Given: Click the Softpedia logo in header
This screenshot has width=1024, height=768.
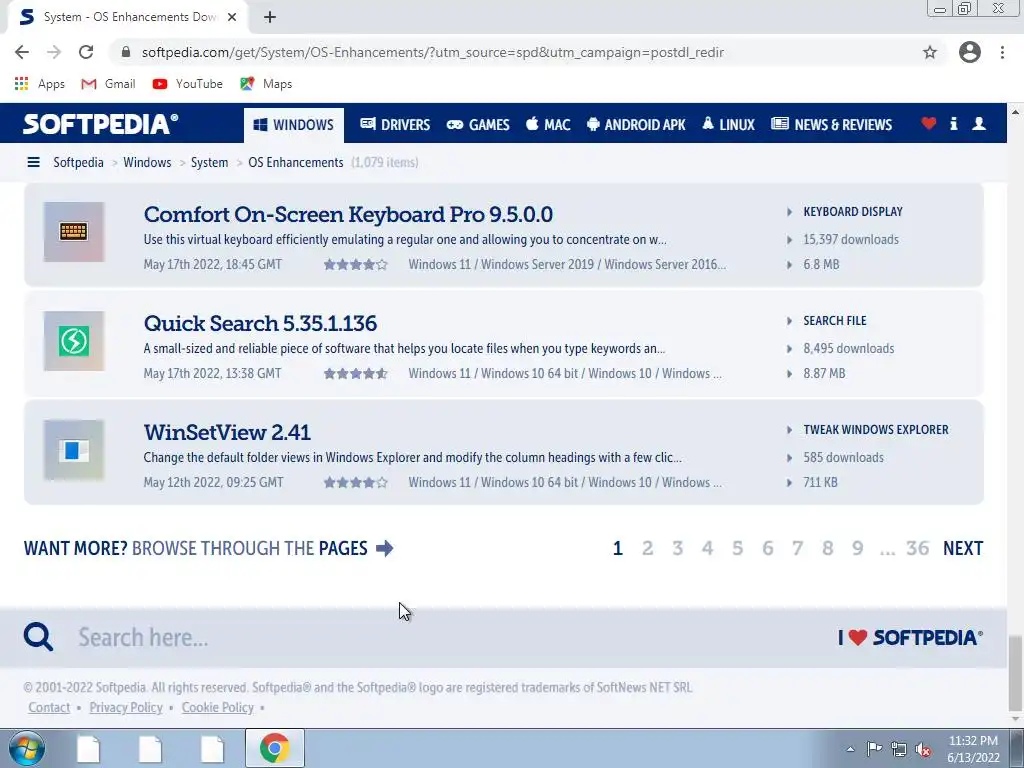Looking at the screenshot, I should (100, 124).
